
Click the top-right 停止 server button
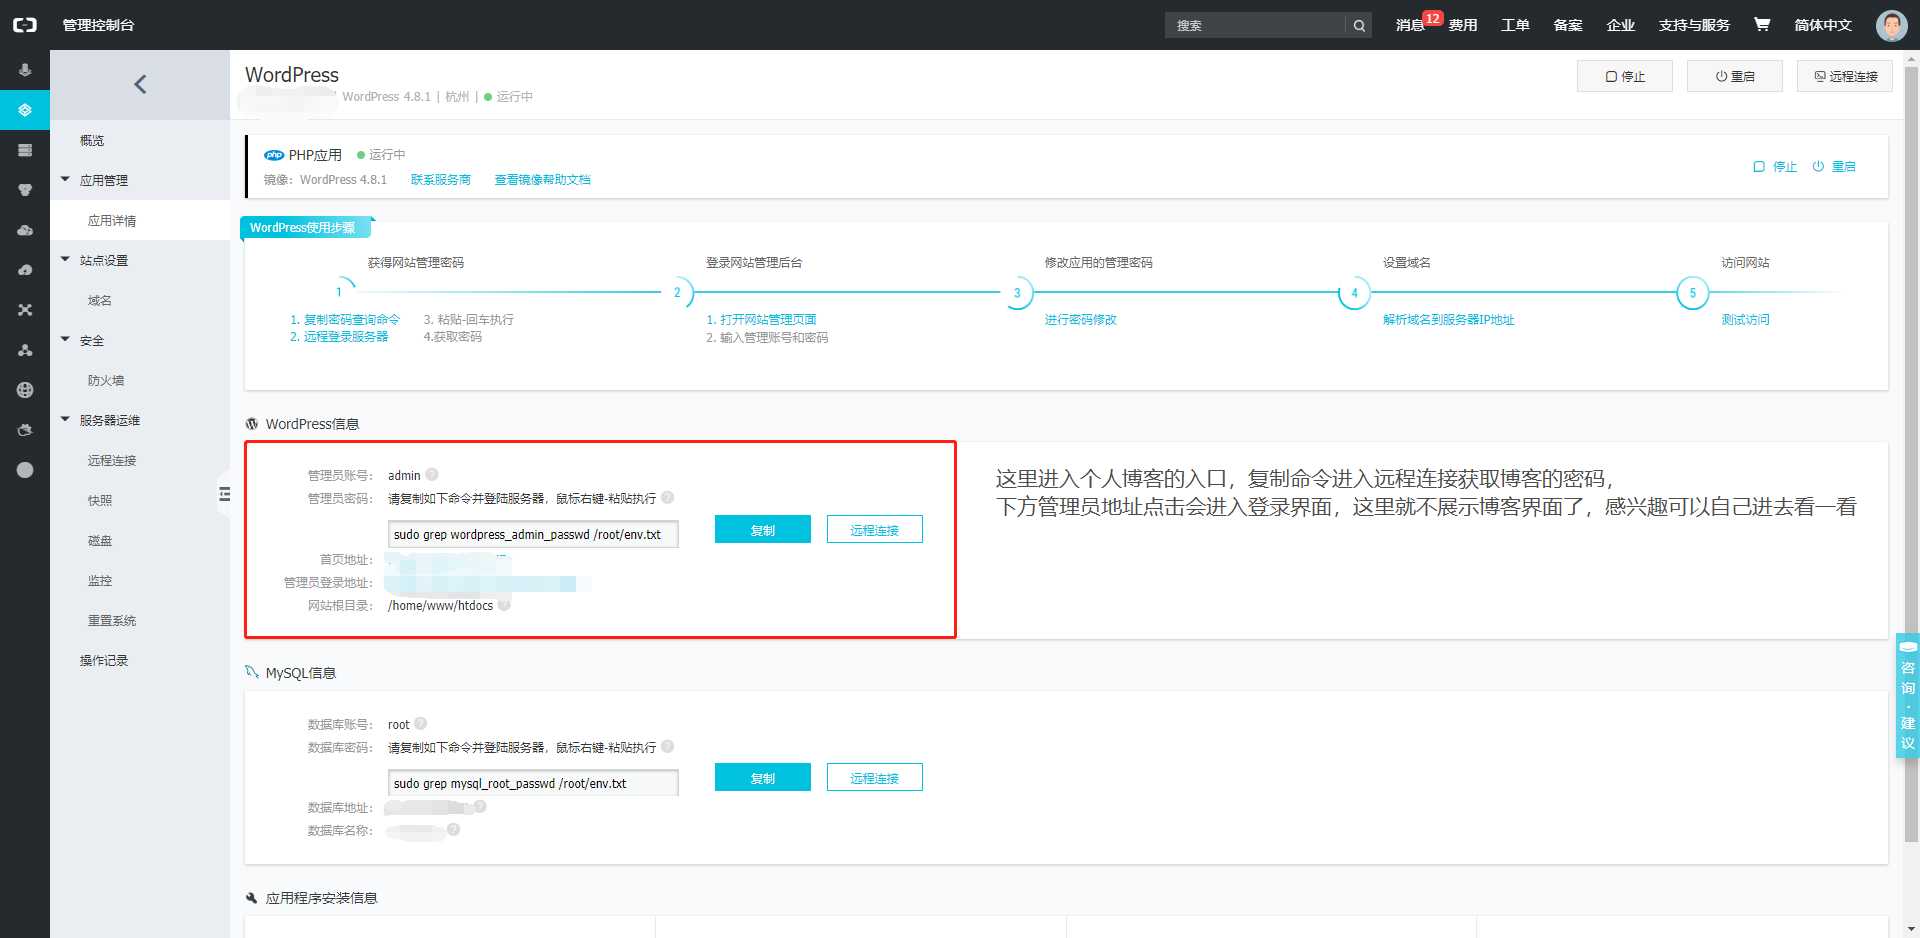[x=1624, y=76]
